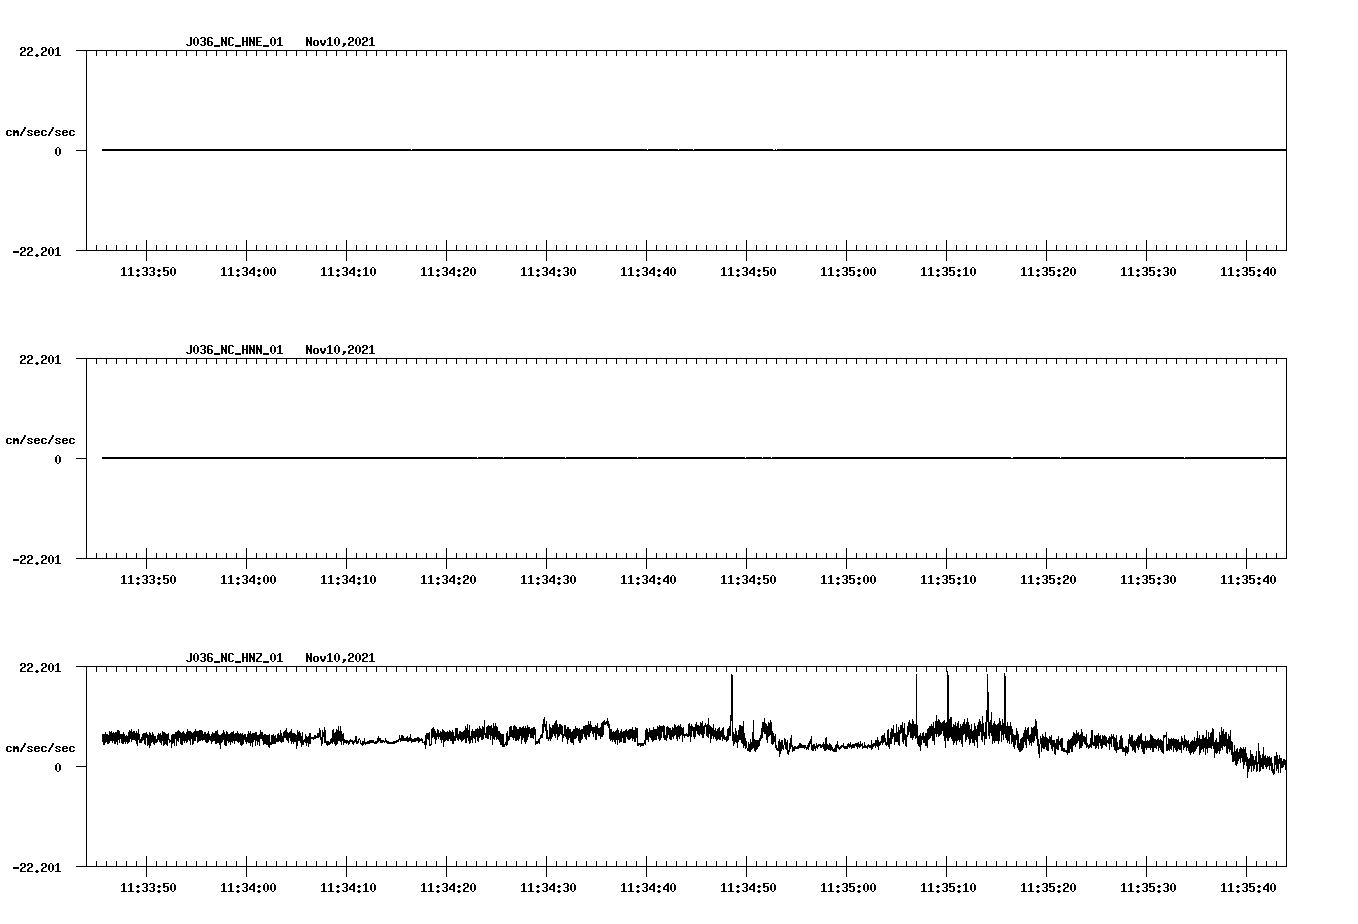Click the cm/sec/sec unit label on the HNZ plot
This screenshot has width=1358, height=924.
pos(40,748)
